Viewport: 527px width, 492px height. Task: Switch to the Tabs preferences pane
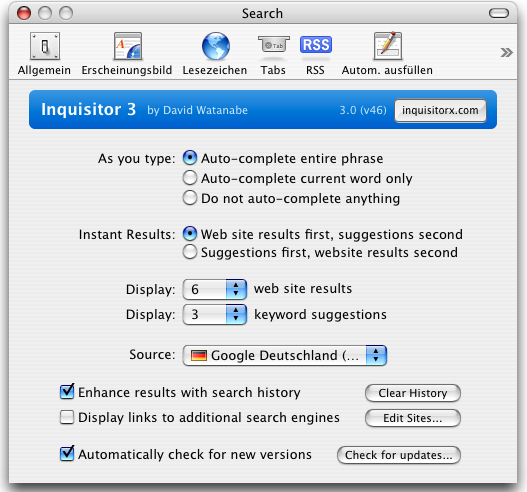click(x=273, y=54)
